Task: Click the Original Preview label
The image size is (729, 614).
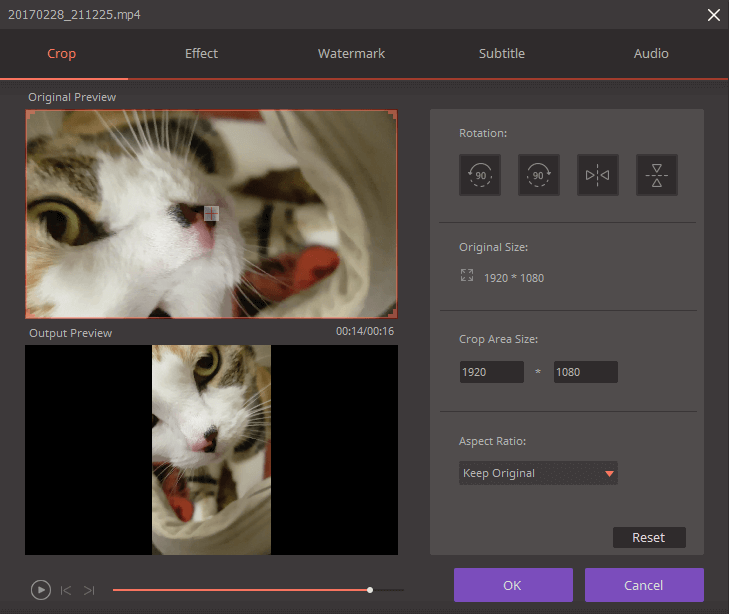Action: tap(72, 97)
